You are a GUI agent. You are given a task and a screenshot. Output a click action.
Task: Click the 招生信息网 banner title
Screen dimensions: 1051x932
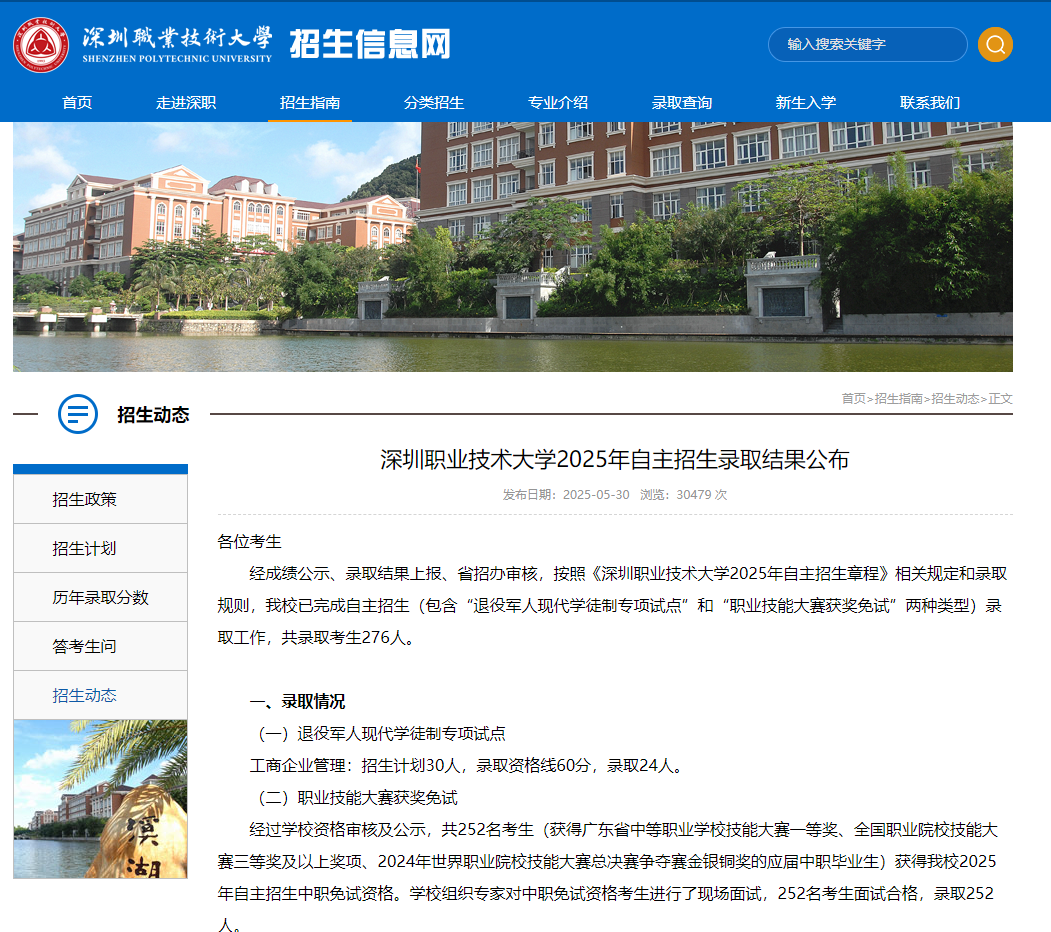[x=369, y=44]
